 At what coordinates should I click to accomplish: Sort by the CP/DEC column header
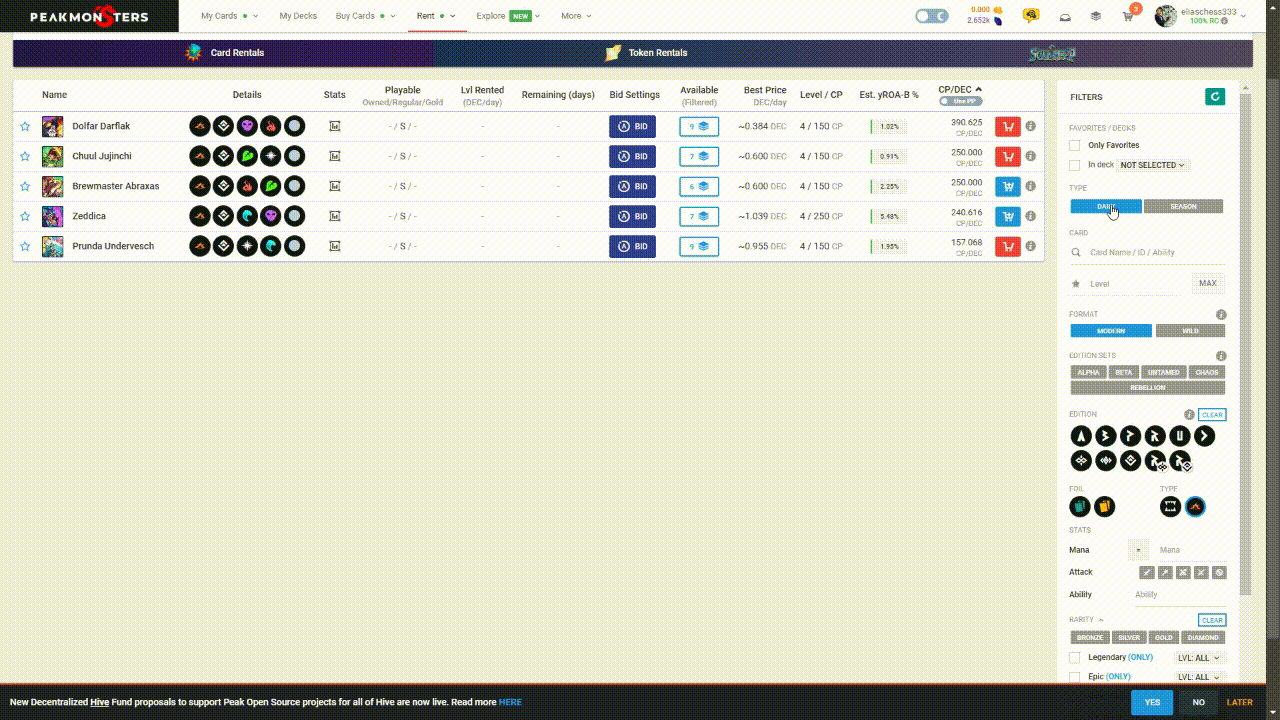960,90
